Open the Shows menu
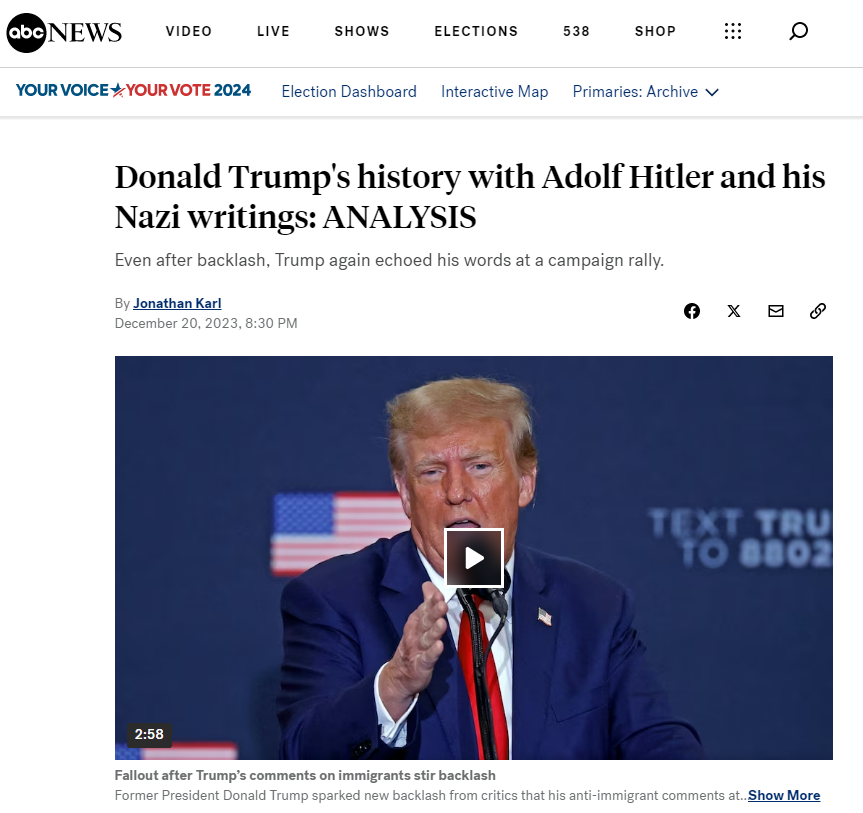This screenshot has height=813, width=863. point(362,31)
